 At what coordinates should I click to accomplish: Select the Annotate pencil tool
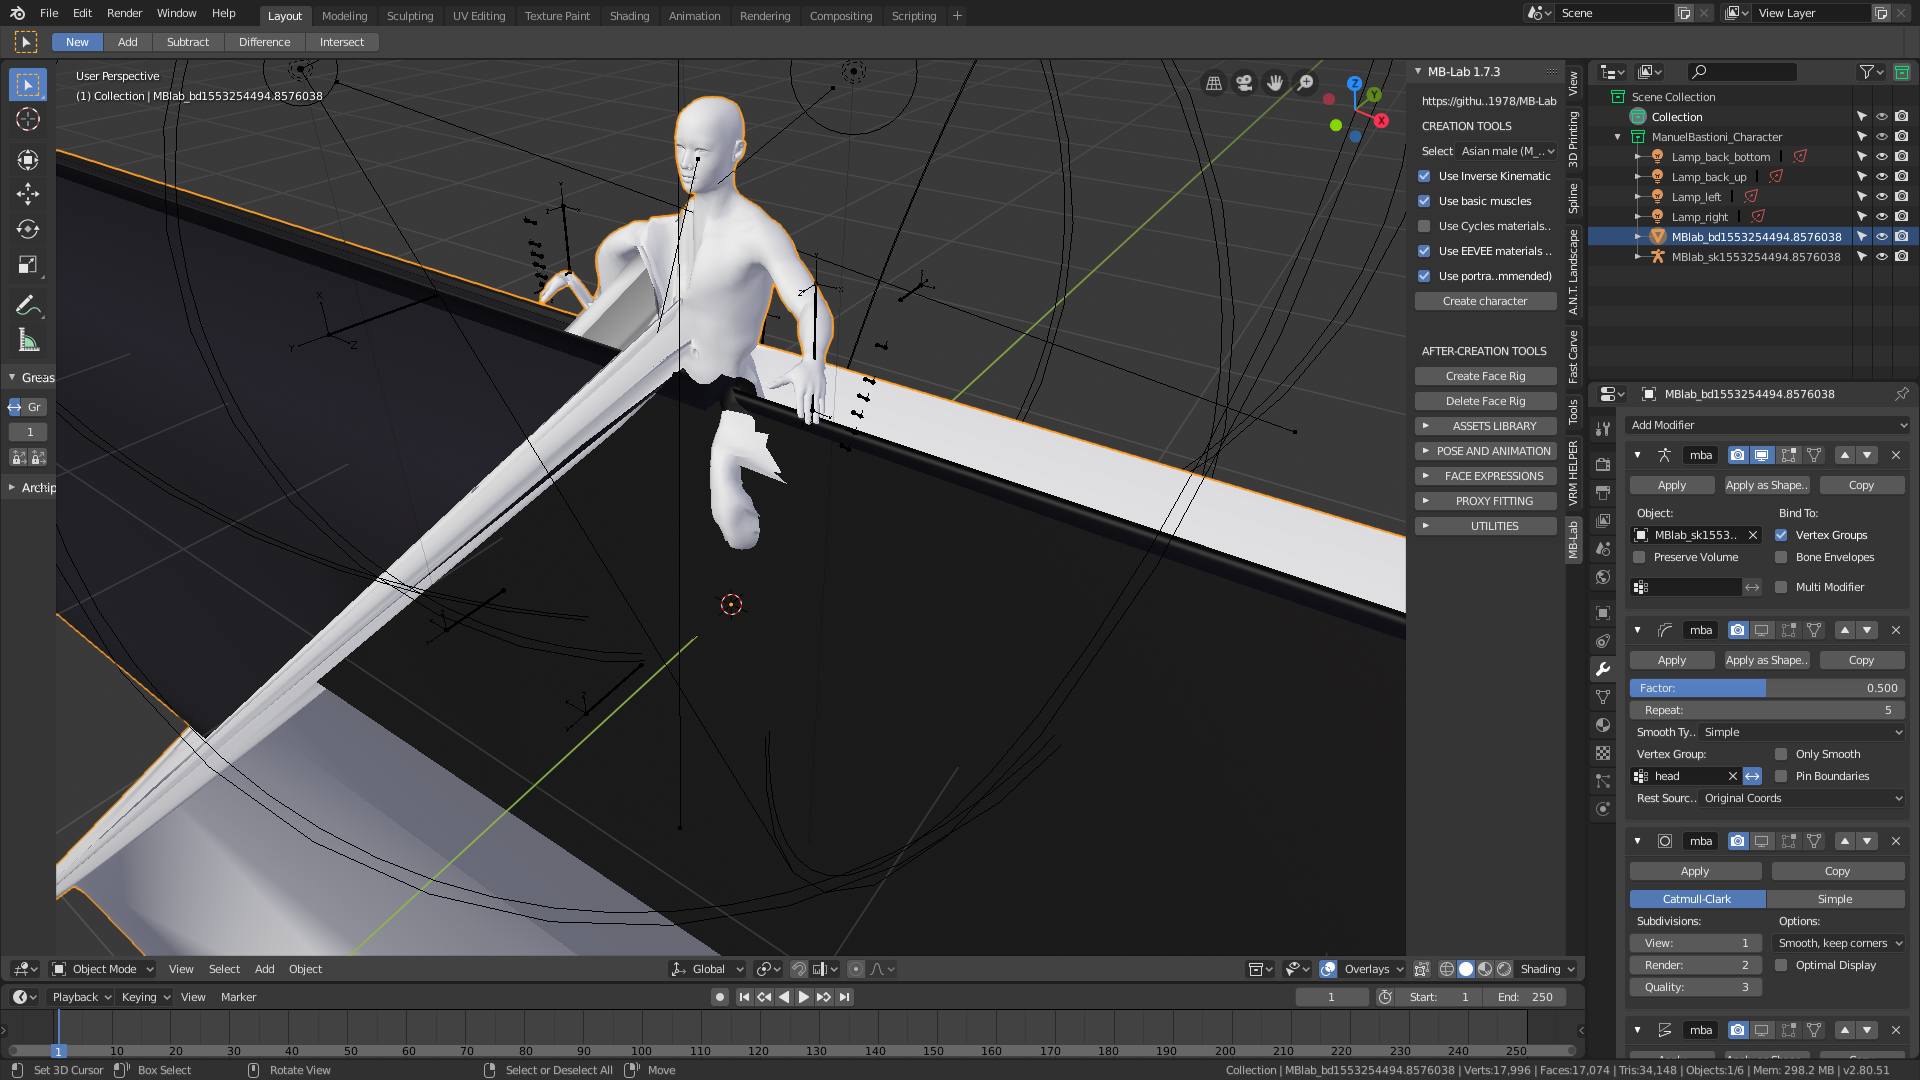28,305
